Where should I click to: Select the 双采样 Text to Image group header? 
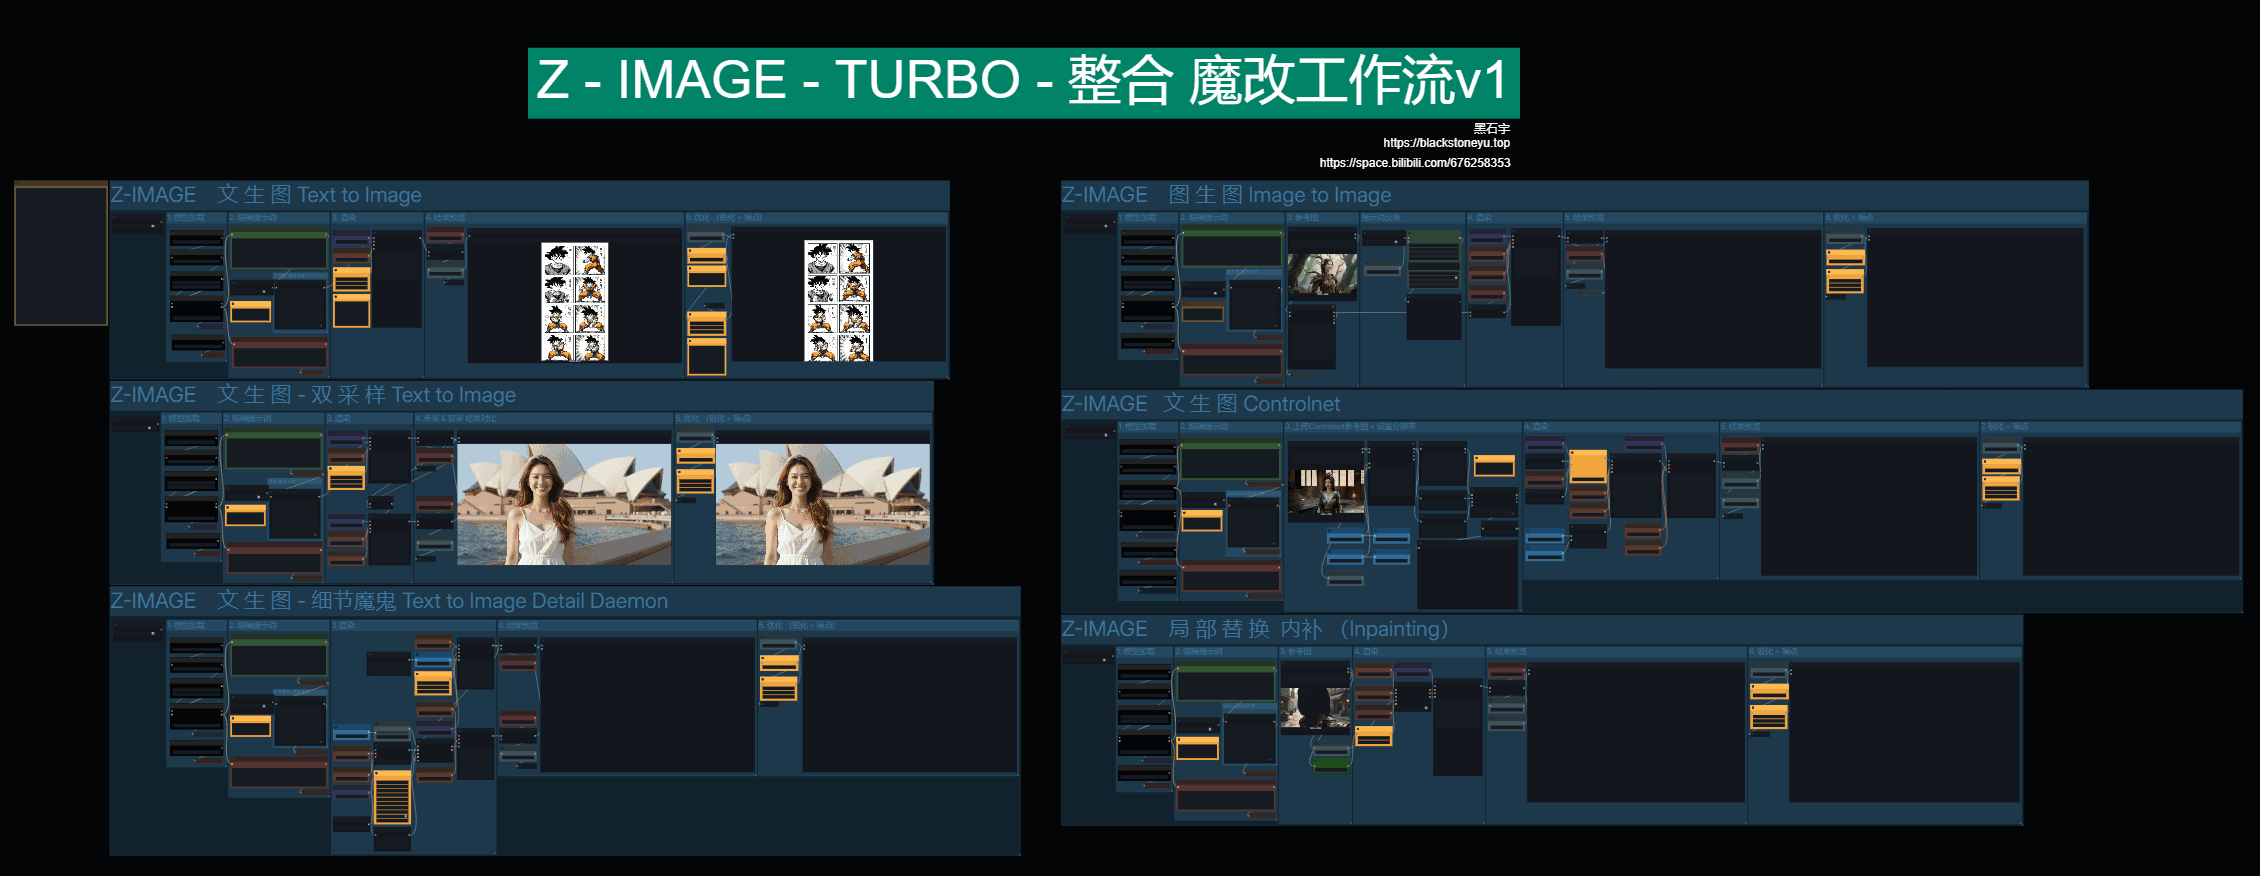(x=313, y=395)
